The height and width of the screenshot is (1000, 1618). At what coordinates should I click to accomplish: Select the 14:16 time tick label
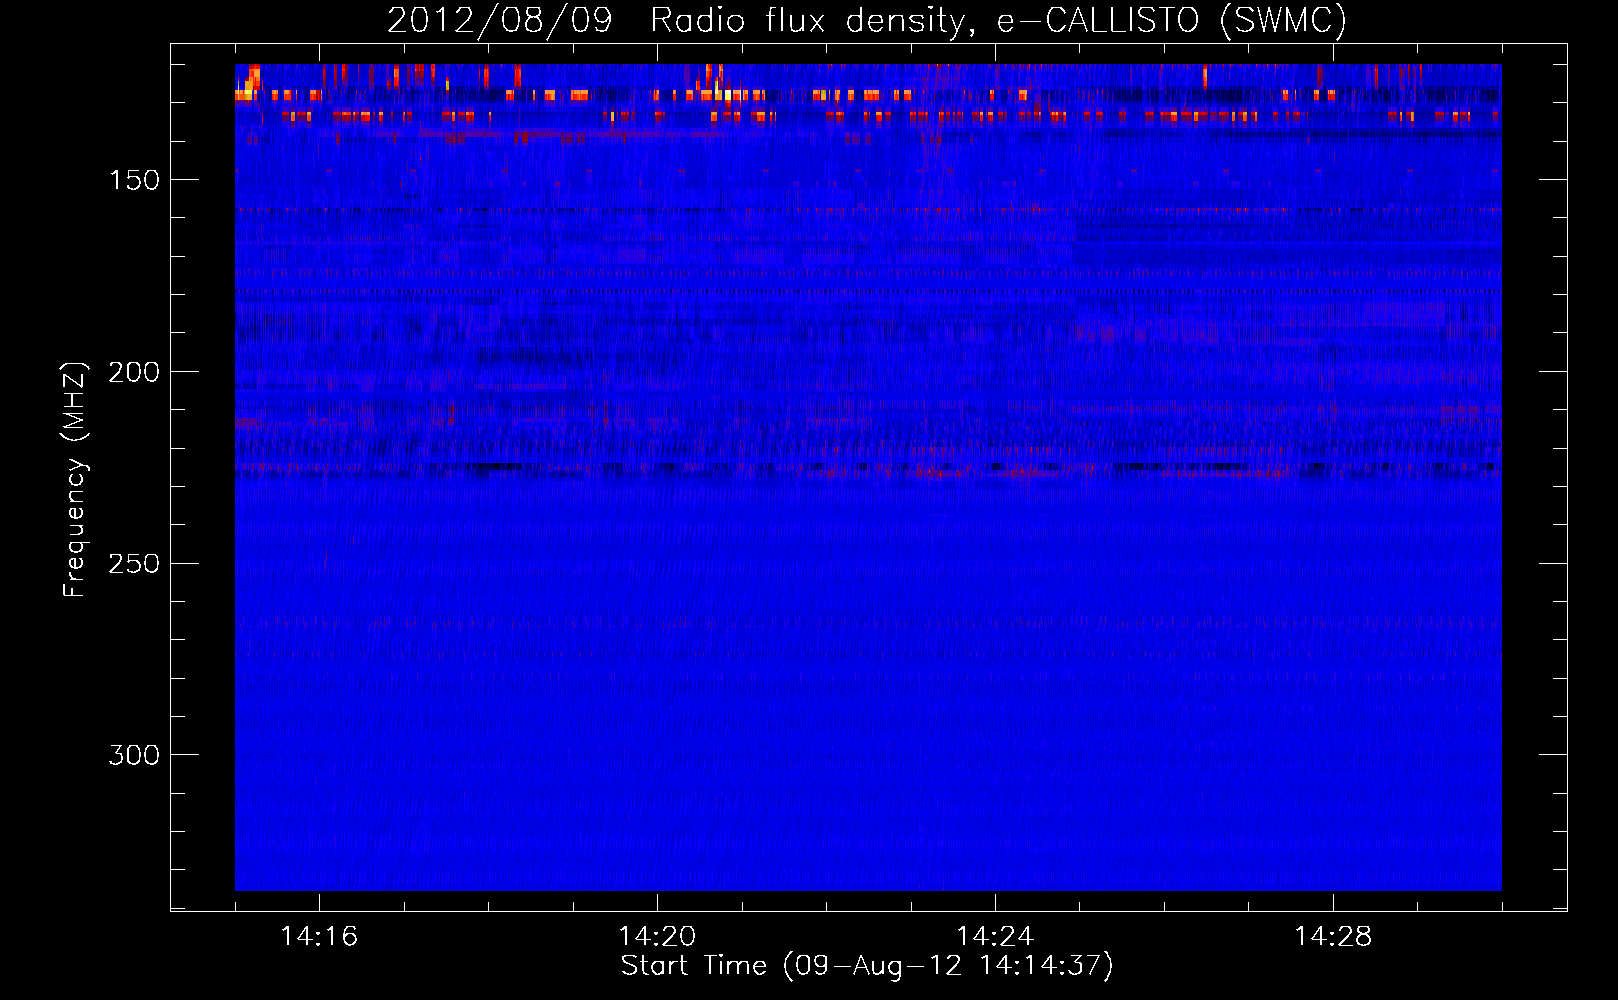click(319, 937)
